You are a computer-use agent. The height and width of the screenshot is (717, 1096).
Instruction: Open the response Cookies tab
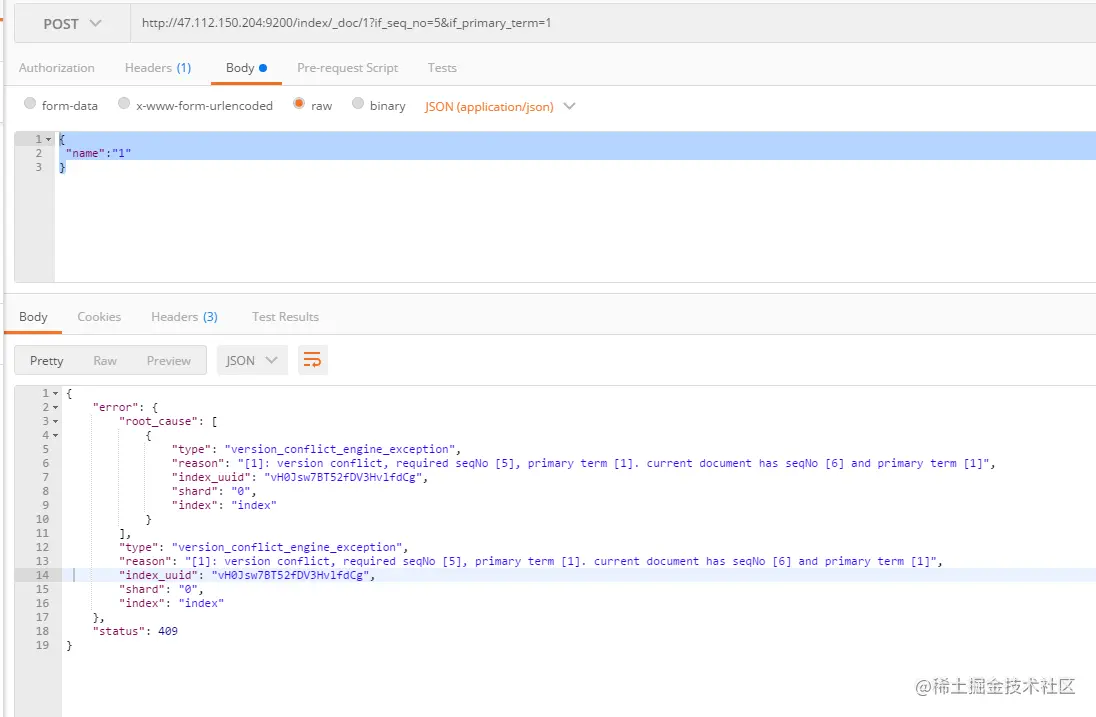click(99, 317)
